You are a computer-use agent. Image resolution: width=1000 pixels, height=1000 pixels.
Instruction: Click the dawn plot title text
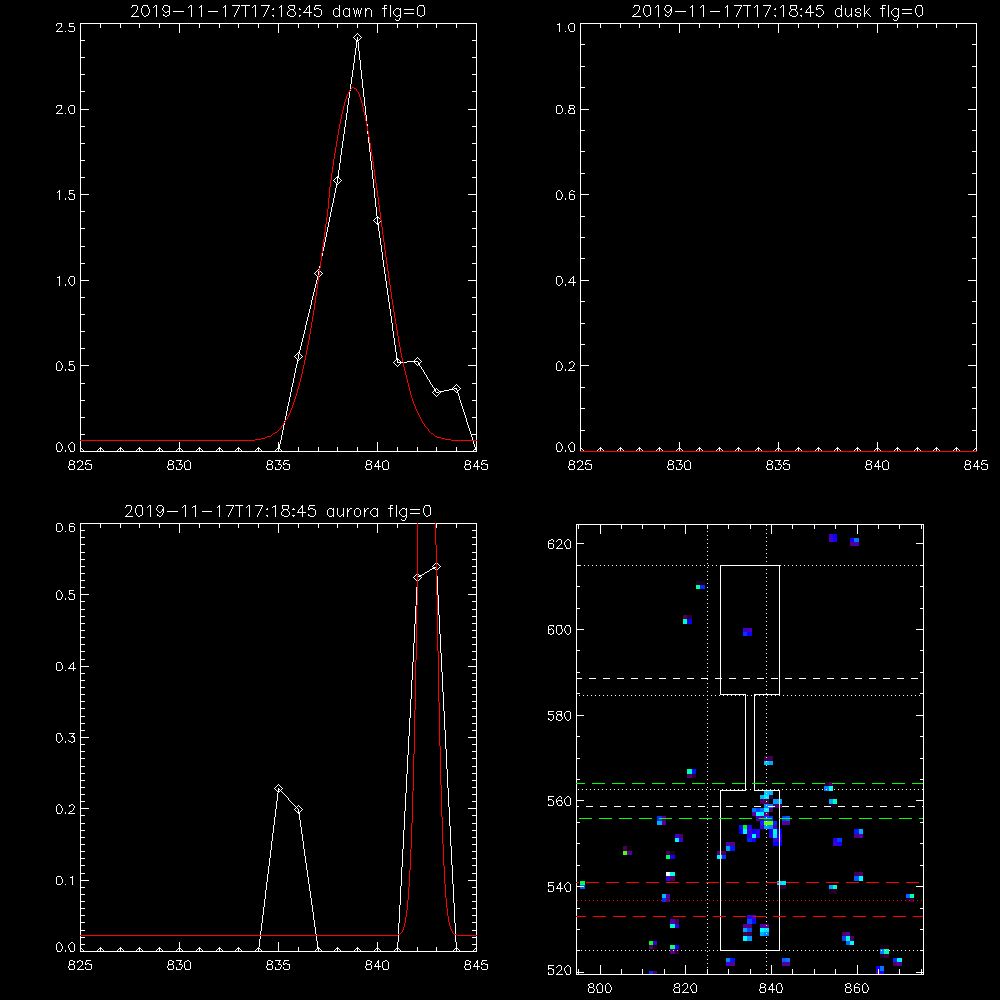(x=278, y=11)
